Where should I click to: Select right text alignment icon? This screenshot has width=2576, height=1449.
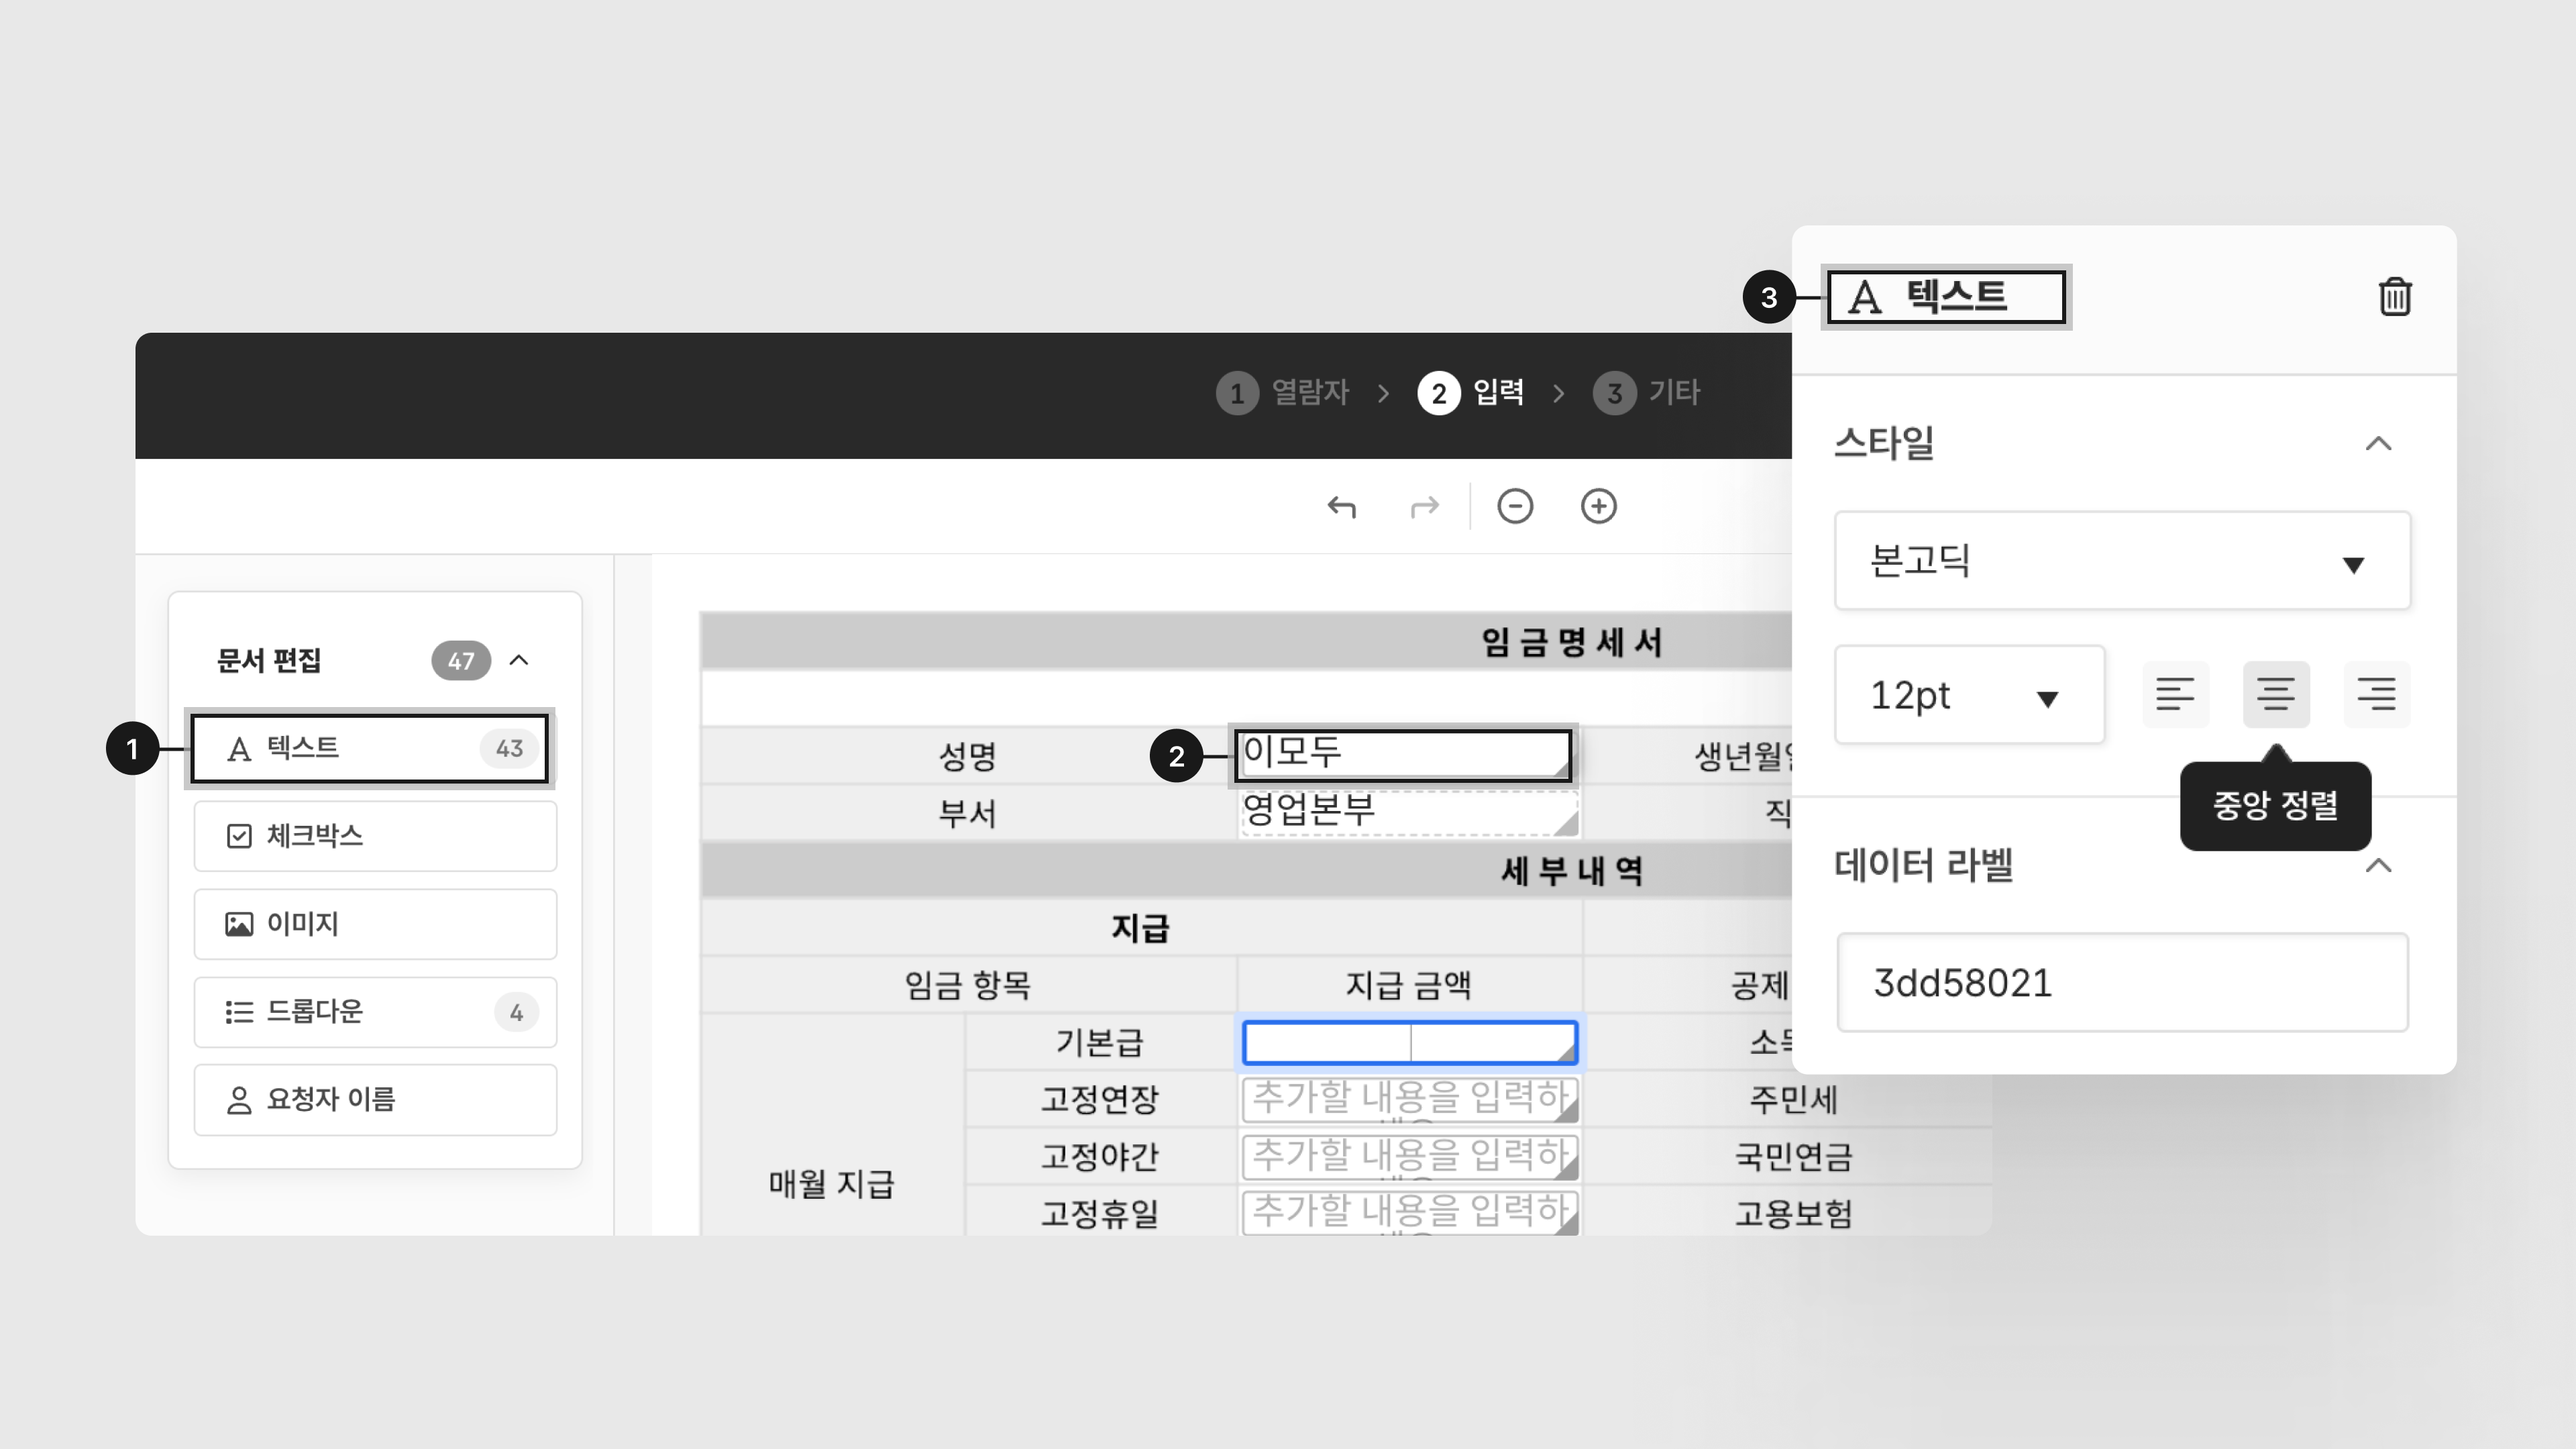click(2376, 694)
